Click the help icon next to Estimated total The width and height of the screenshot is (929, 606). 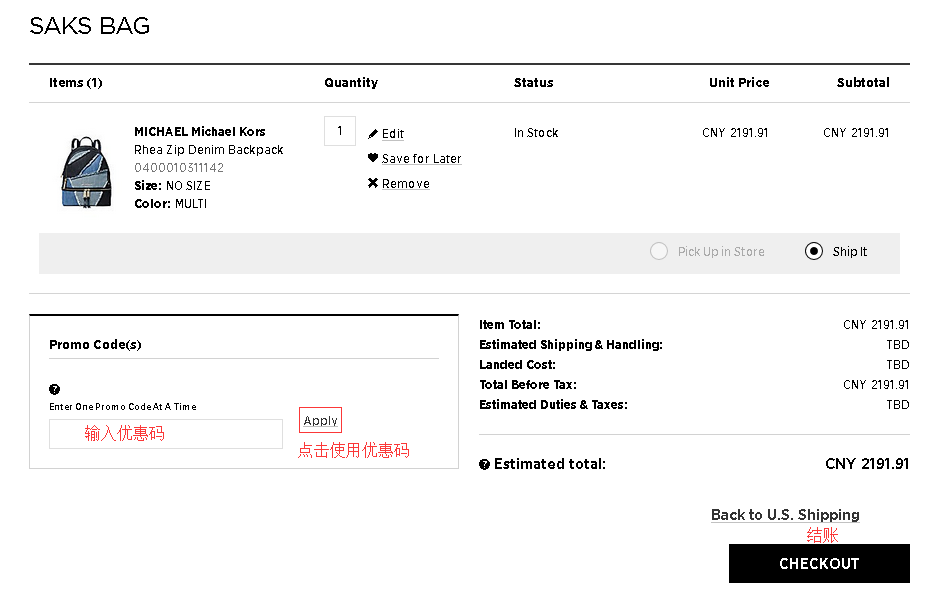pyautogui.click(x=484, y=465)
